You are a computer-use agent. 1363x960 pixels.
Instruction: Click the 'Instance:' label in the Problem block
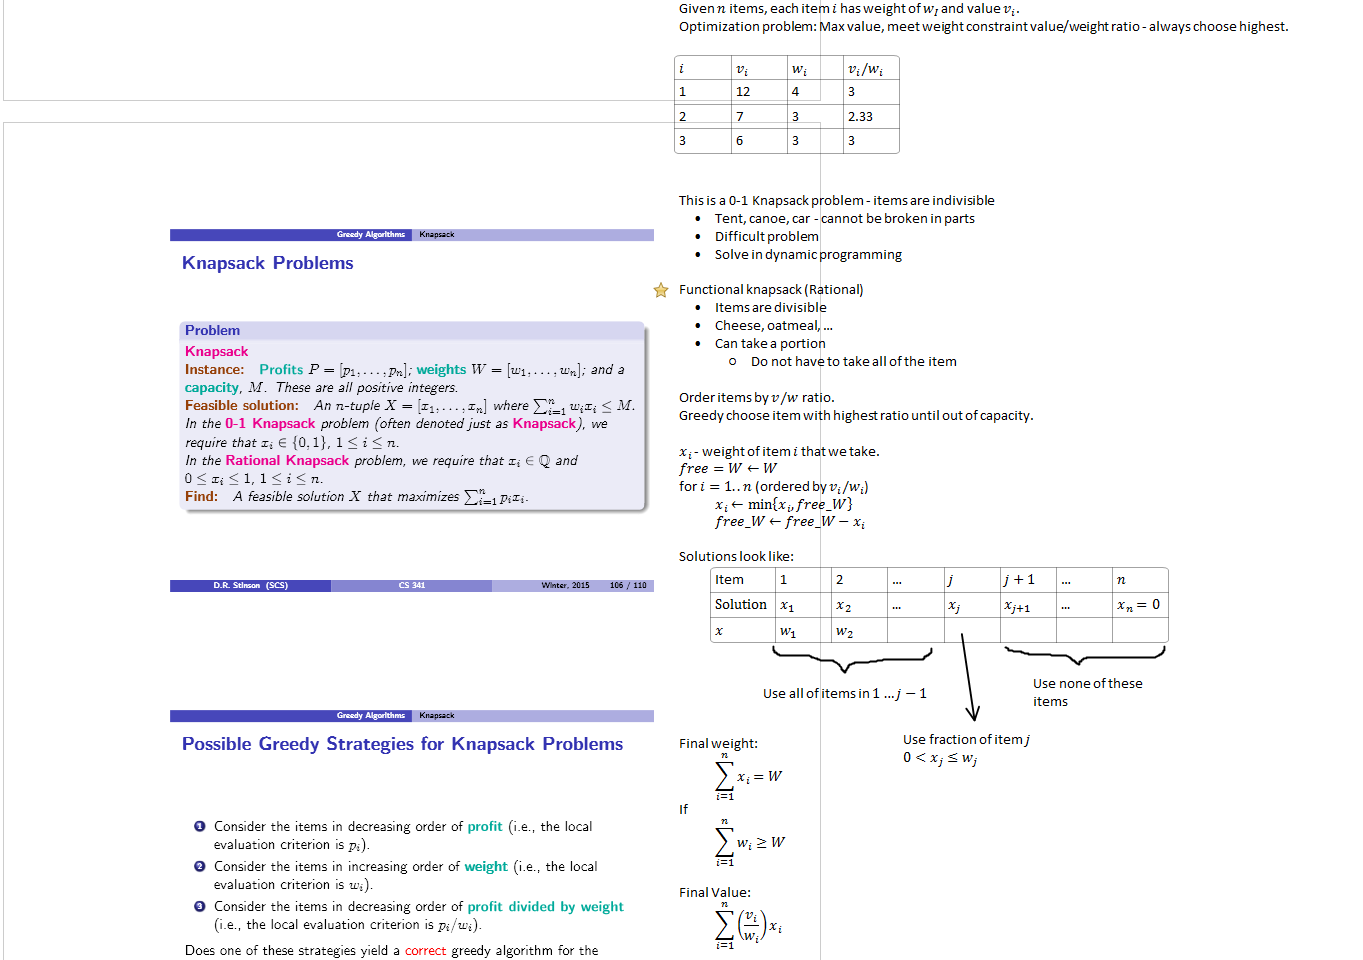[214, 369]
